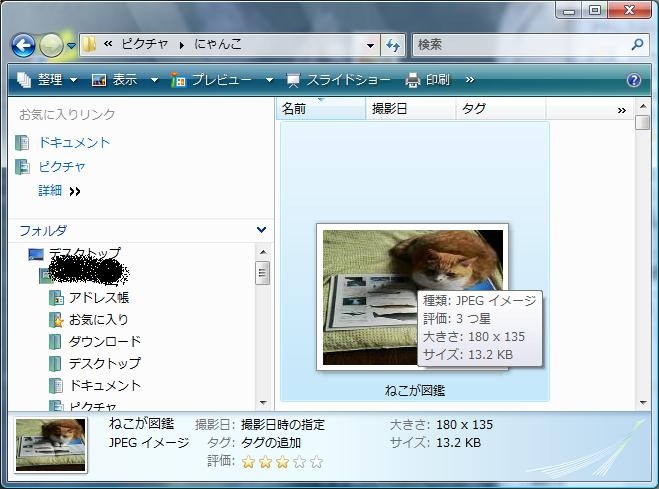Click the ねこが図鑑 file name label

(x=414, y=390)
